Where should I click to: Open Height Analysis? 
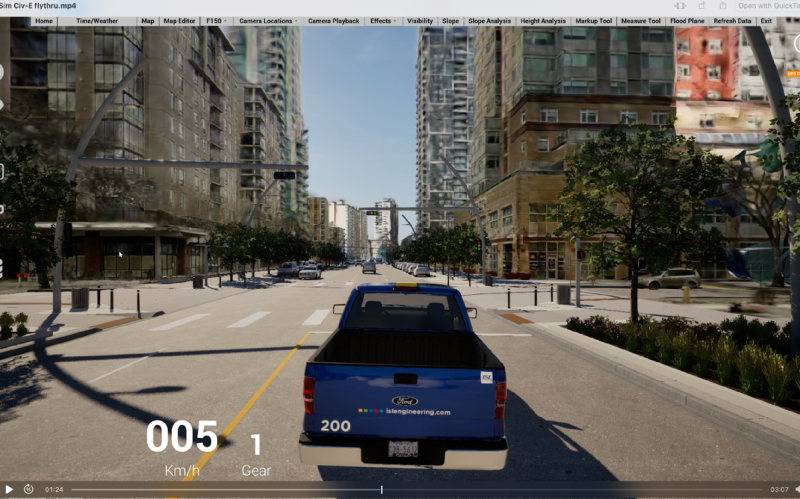point(543,21)
